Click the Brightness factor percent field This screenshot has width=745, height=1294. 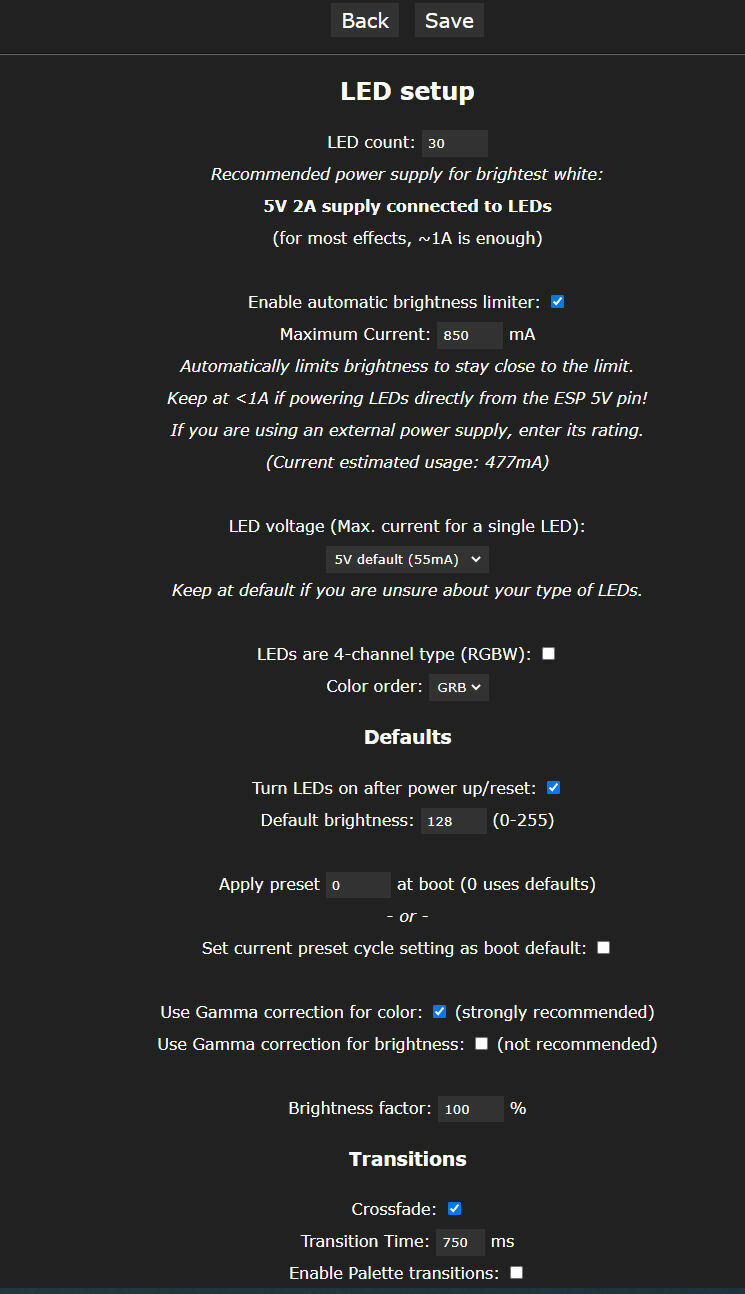[x=471, y=1109]
